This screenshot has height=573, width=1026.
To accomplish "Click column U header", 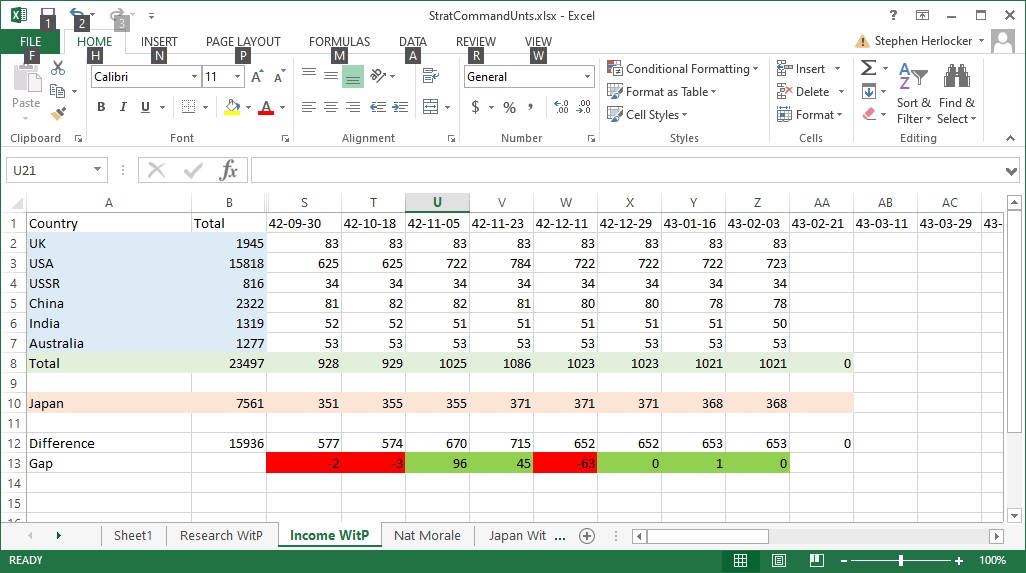I will (437, 203).
